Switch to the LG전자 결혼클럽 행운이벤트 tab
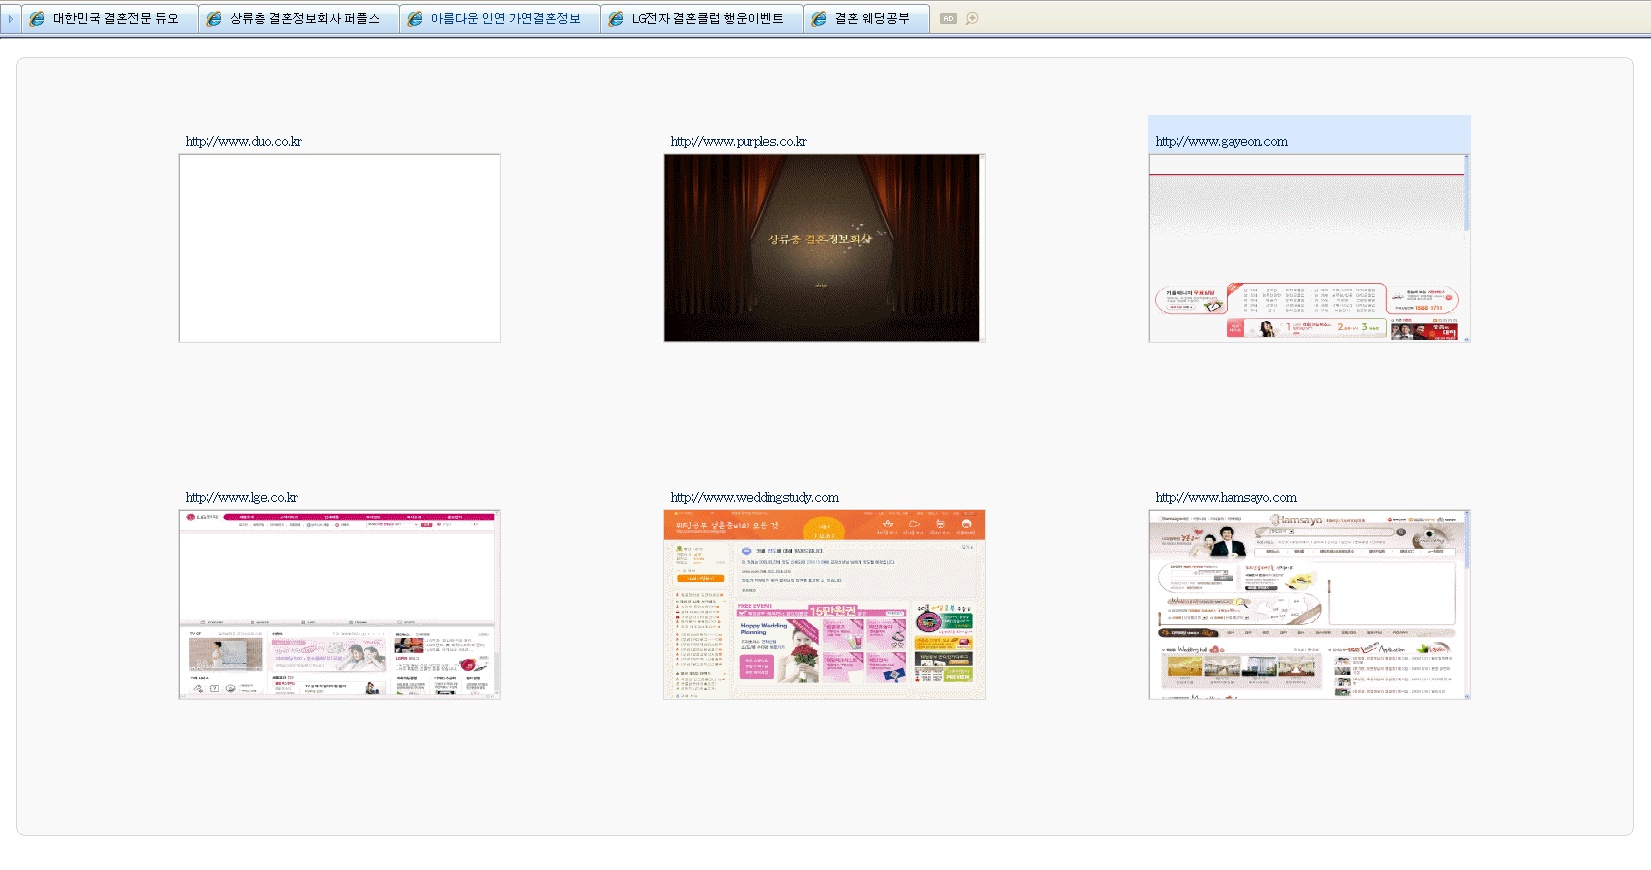This screenshot has width=1651, height=870. point(707,19)
